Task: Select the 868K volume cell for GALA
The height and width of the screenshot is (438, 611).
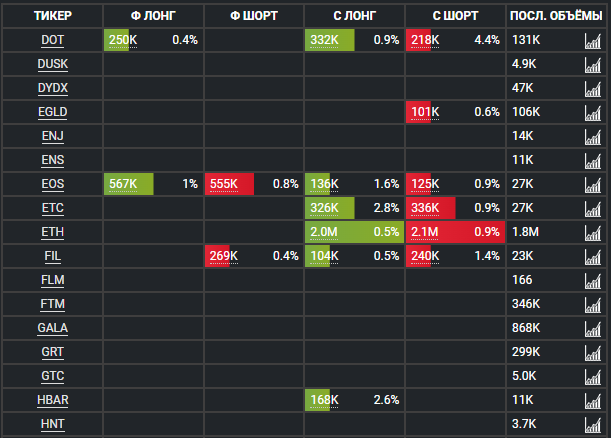Action: (x=526, y=328)
